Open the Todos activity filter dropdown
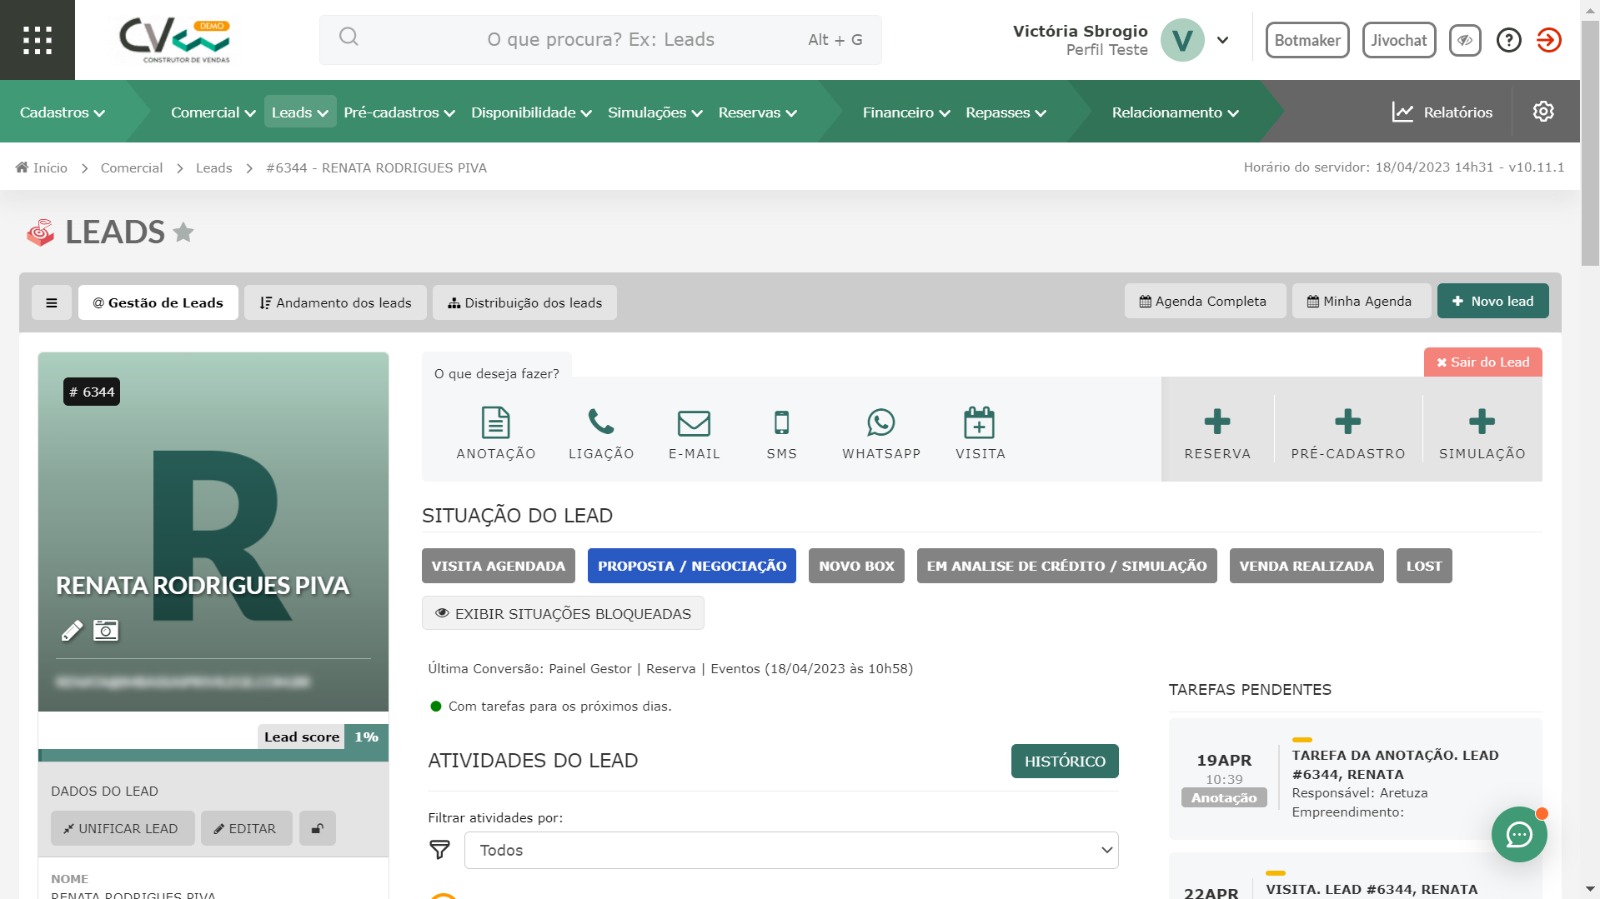 tap(791, 850)
